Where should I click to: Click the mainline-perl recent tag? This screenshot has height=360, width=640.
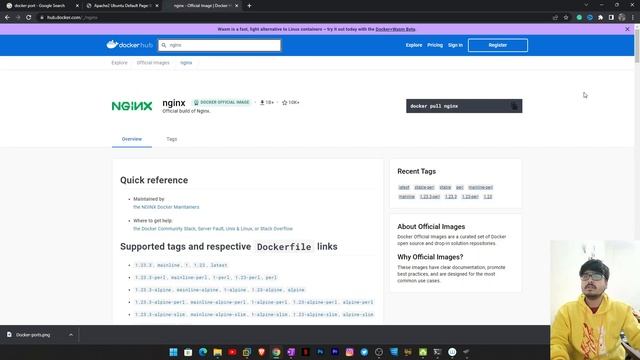(480, 187)
